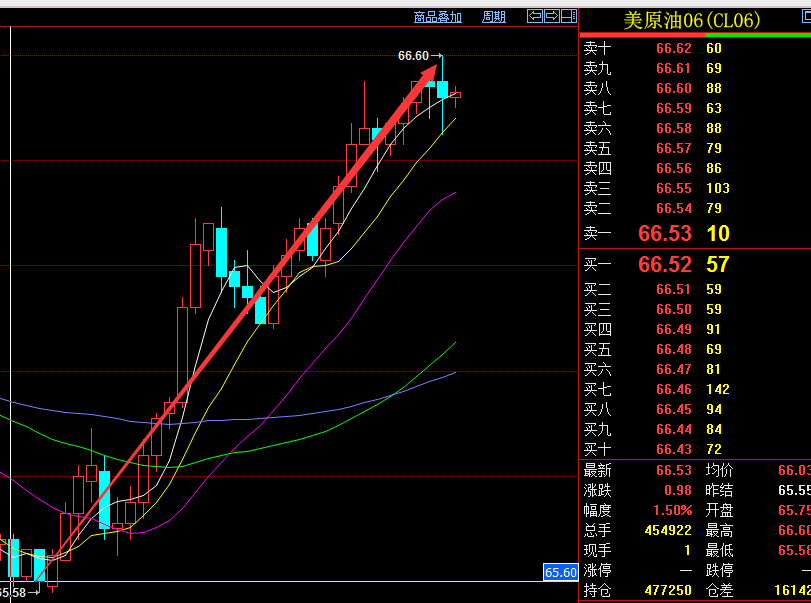This screenshot has height=603, width=811.
Task: Click the 均价 label
Action: (719, 471)
